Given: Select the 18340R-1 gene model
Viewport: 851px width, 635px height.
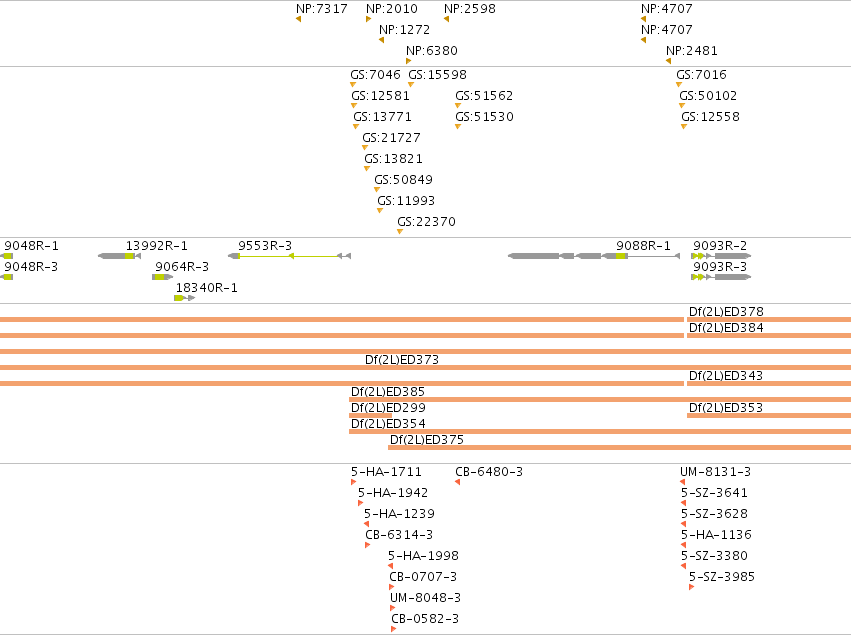Looking at the screenshot, I should [185, 298].
